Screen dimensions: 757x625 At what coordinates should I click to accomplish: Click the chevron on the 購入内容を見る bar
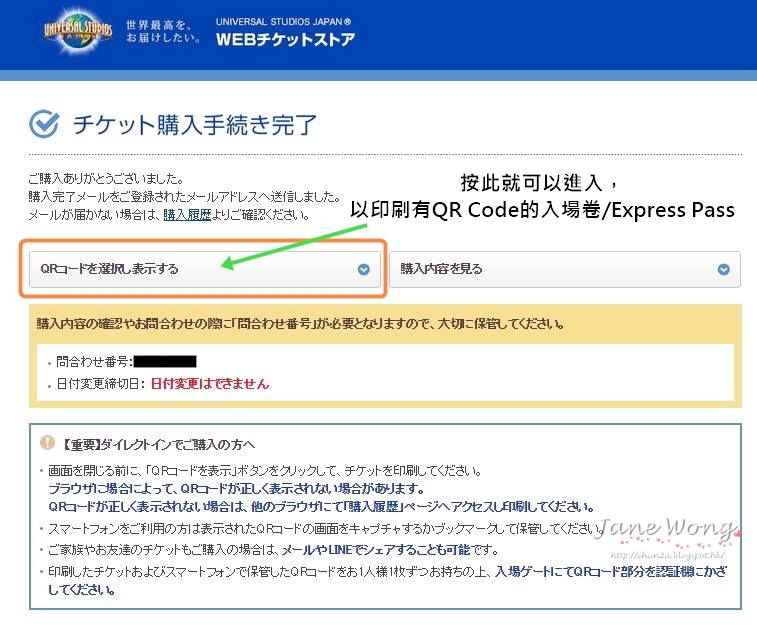pos(723,269)
